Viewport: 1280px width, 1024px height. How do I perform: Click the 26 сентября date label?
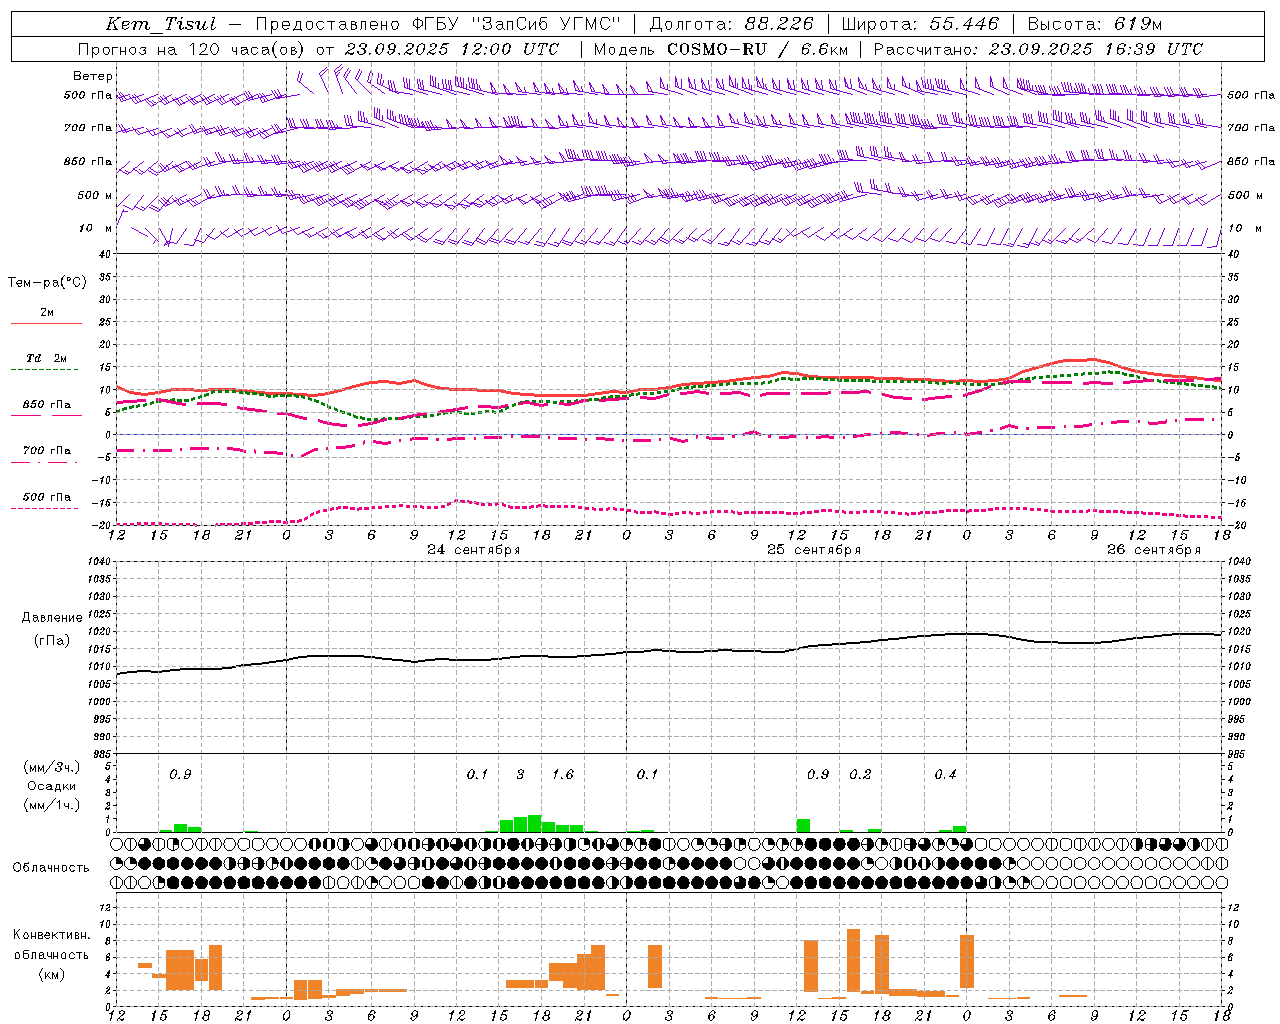tap(1154, 550)
